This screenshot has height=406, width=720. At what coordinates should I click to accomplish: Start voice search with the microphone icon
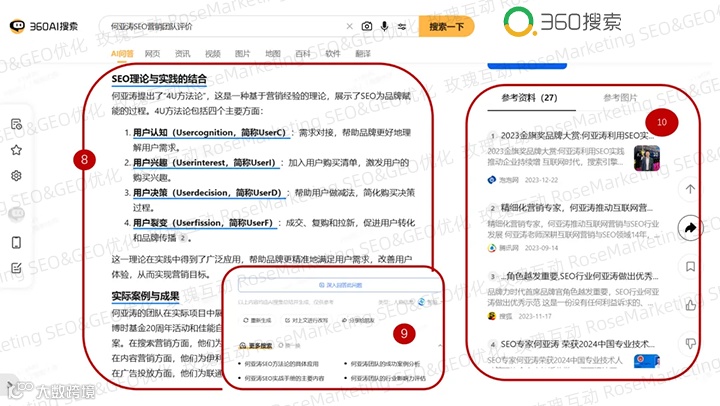384,26
